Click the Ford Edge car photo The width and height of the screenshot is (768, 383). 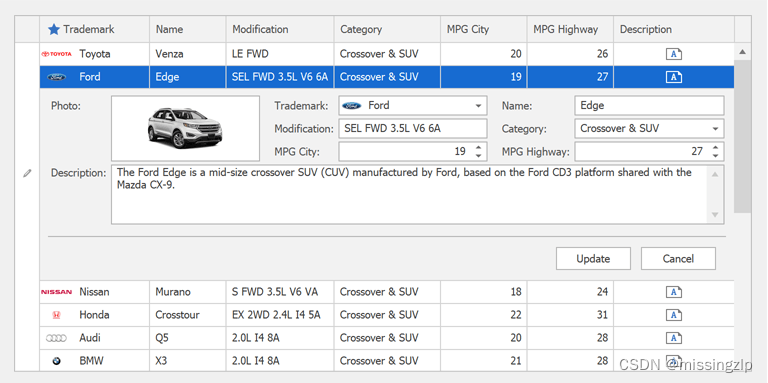pos(185,128)
